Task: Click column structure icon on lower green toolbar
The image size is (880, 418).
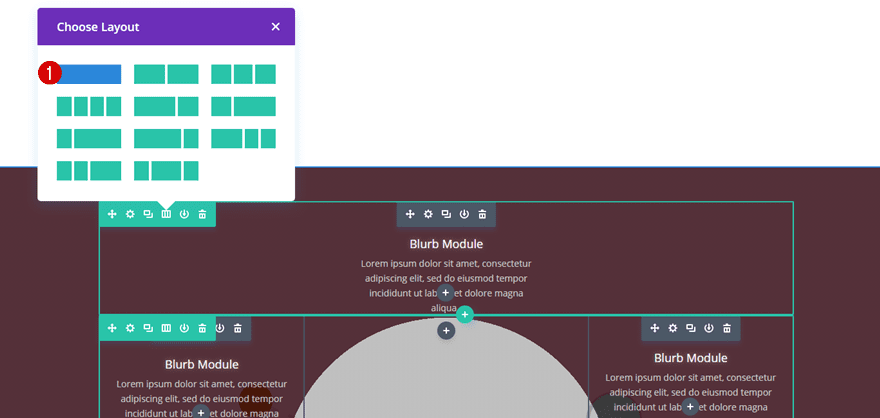Action: click(x=166, y=328)
